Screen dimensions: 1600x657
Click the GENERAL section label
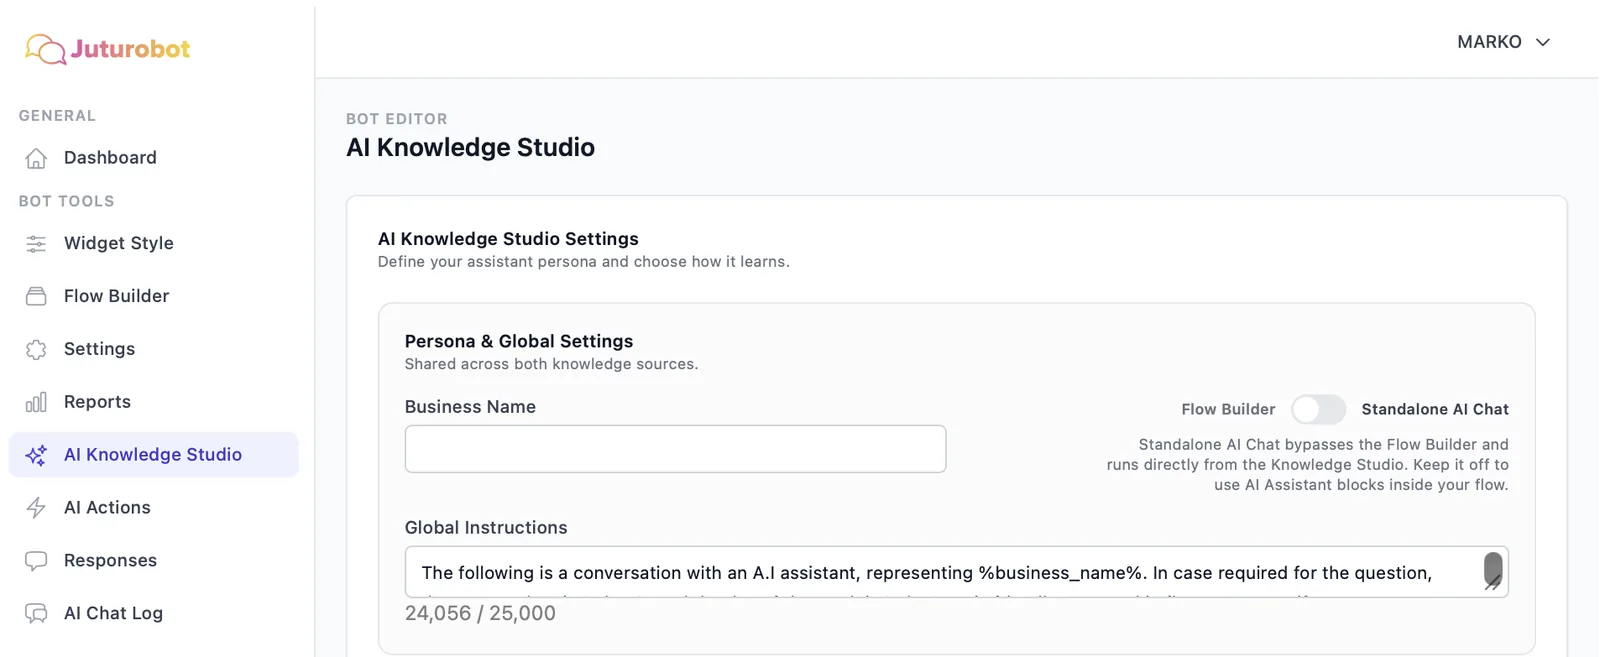(57, 116)
